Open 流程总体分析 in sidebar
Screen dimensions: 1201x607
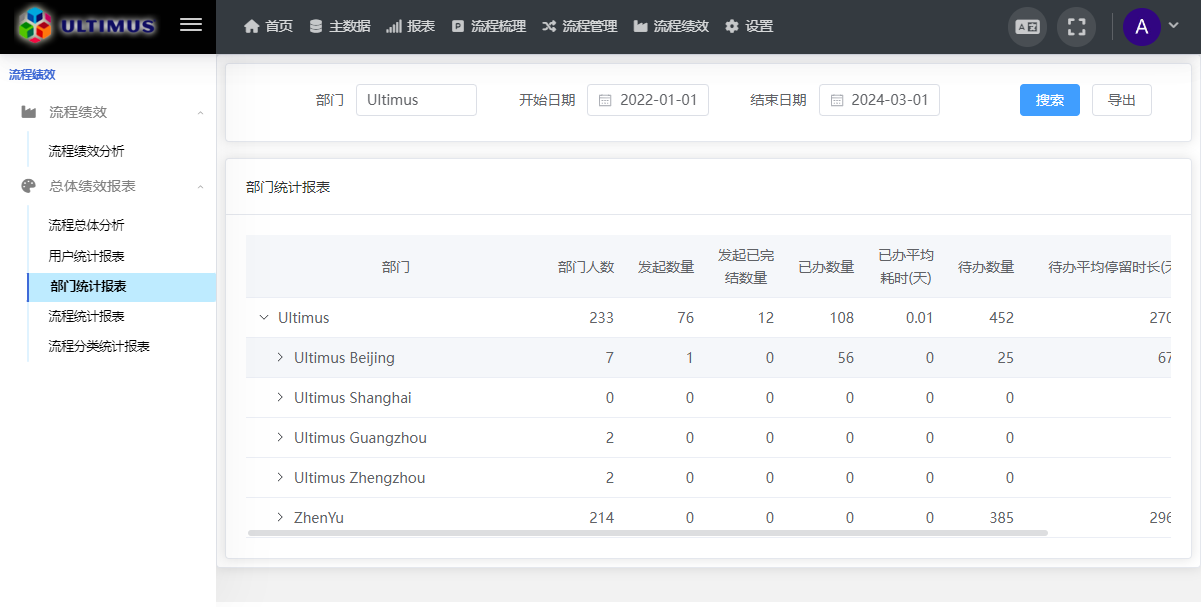[87, 226]
